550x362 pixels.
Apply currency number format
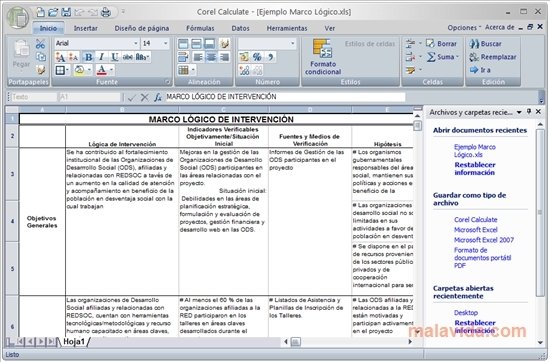pos(244,57)
